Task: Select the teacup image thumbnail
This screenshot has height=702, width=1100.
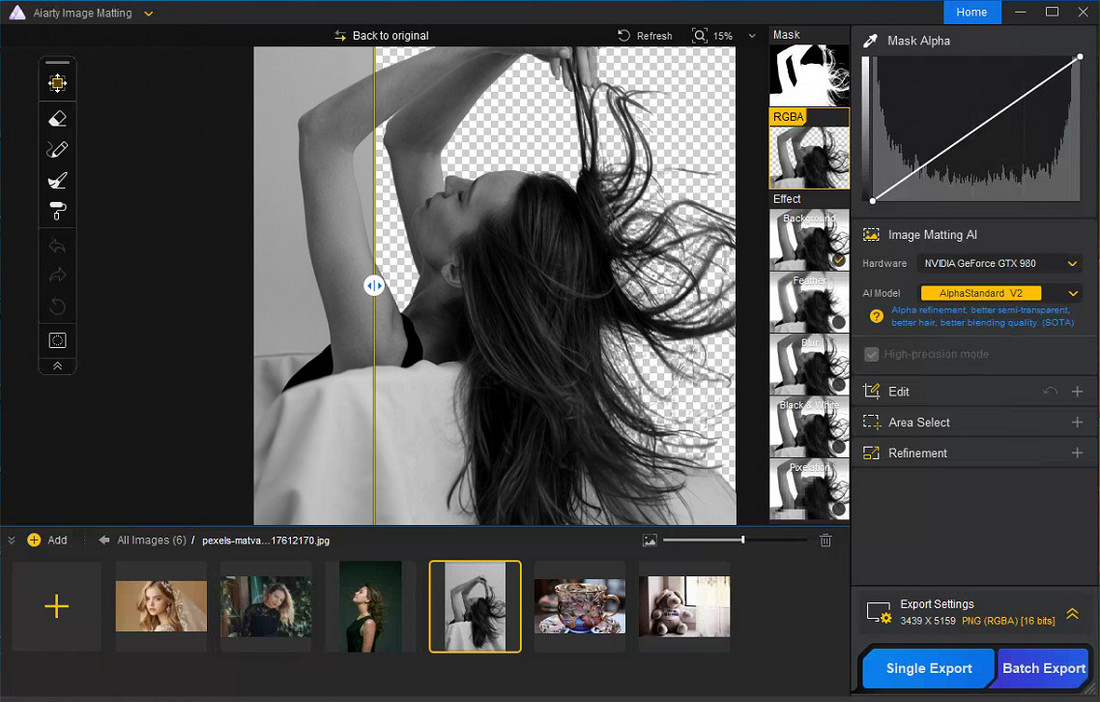Action: (x=579, y=606)
